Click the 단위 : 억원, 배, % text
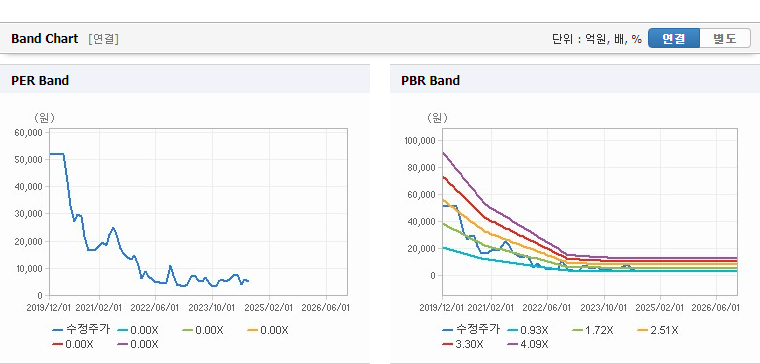The image size is (760, 364). point(597,39)
